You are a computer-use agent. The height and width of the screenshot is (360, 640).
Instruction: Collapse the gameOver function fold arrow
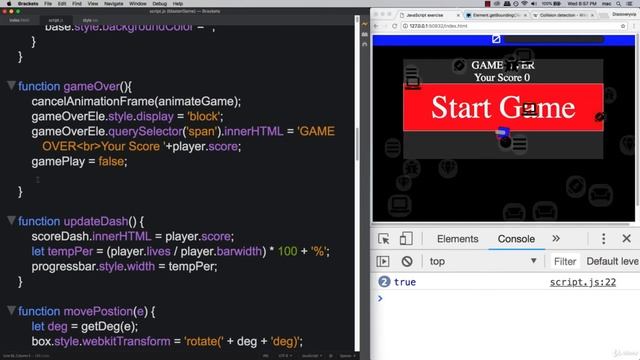click(x=11, y=85)
